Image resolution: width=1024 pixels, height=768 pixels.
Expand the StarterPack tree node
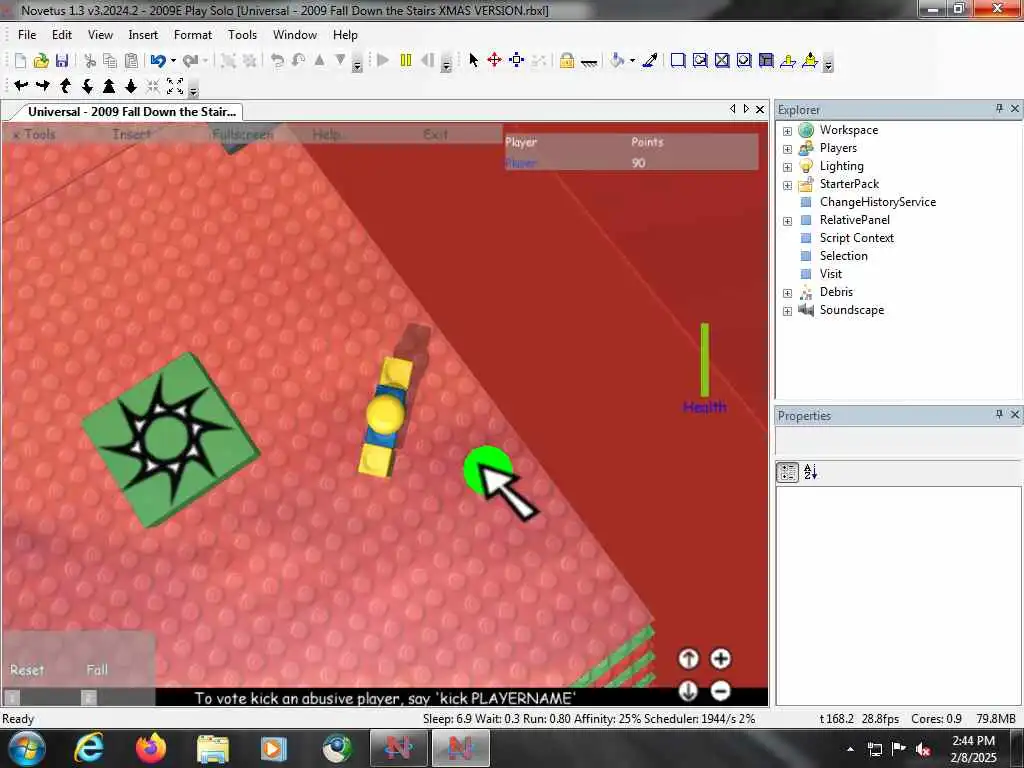coord(788,185)
